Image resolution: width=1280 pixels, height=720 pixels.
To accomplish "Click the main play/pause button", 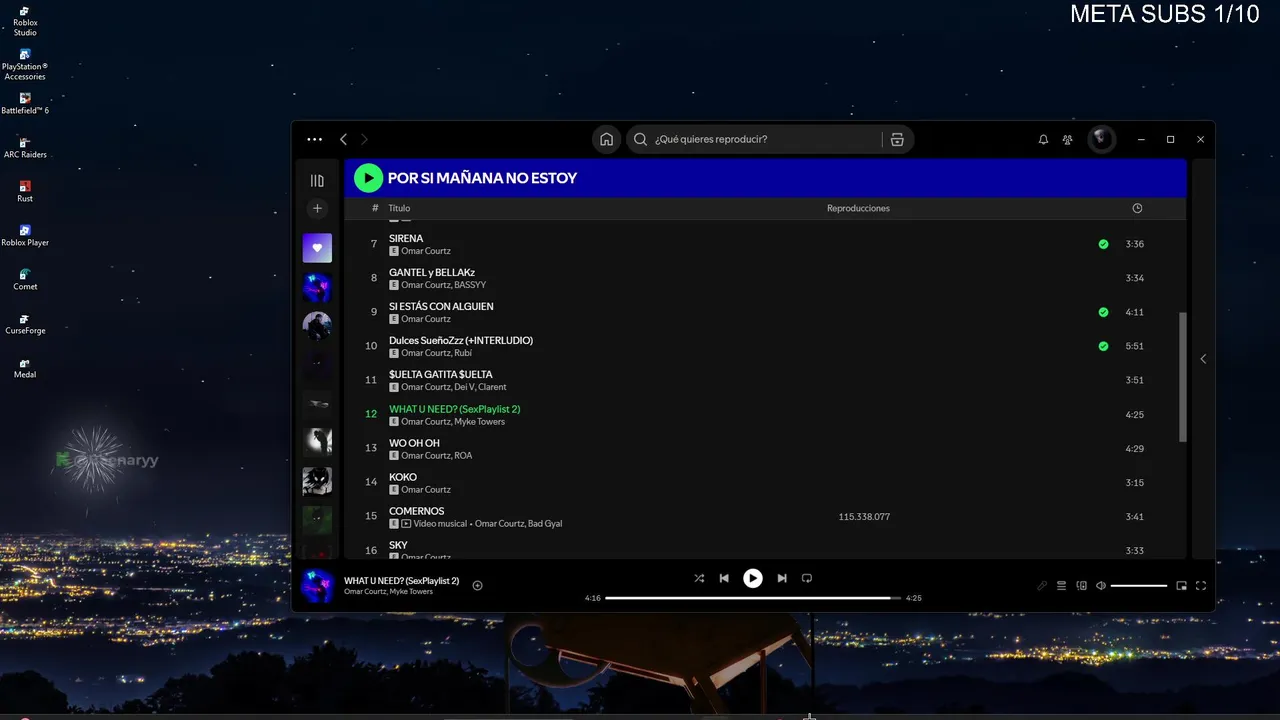I will click(x=753, y=578).
